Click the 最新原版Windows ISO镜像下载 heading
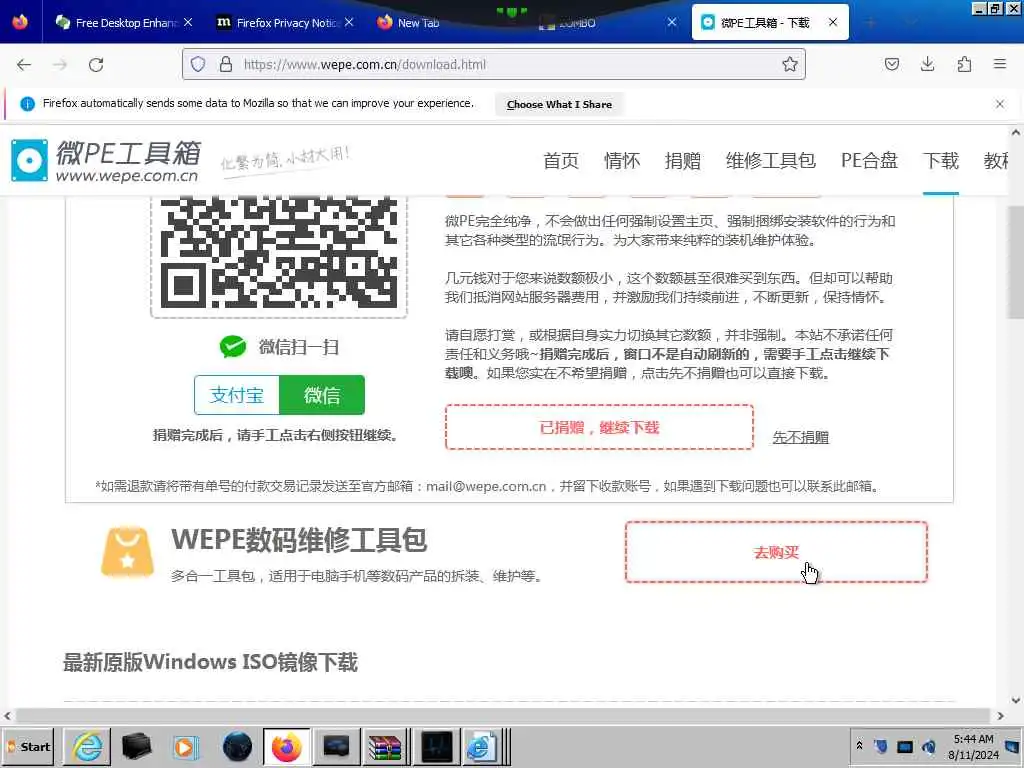 pos(210,662)
